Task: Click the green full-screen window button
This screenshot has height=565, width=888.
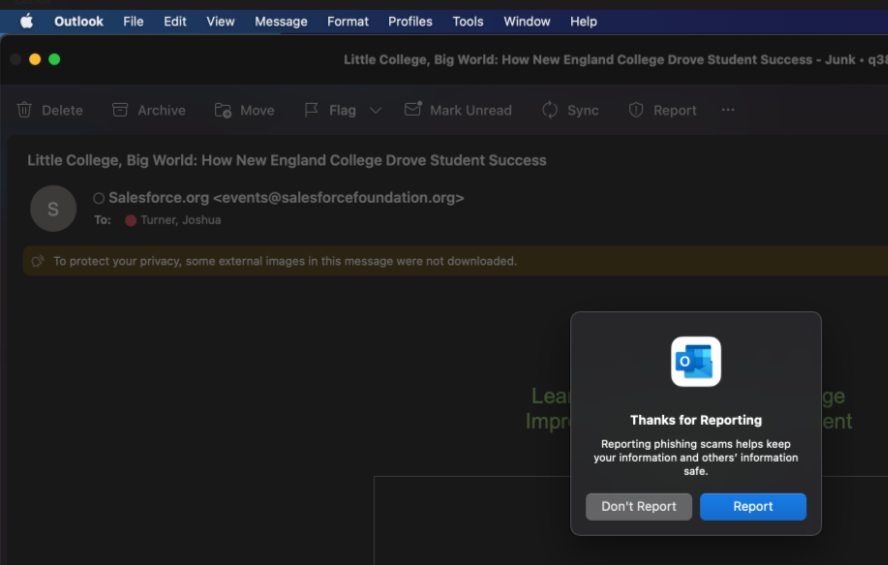Action: 54,59
